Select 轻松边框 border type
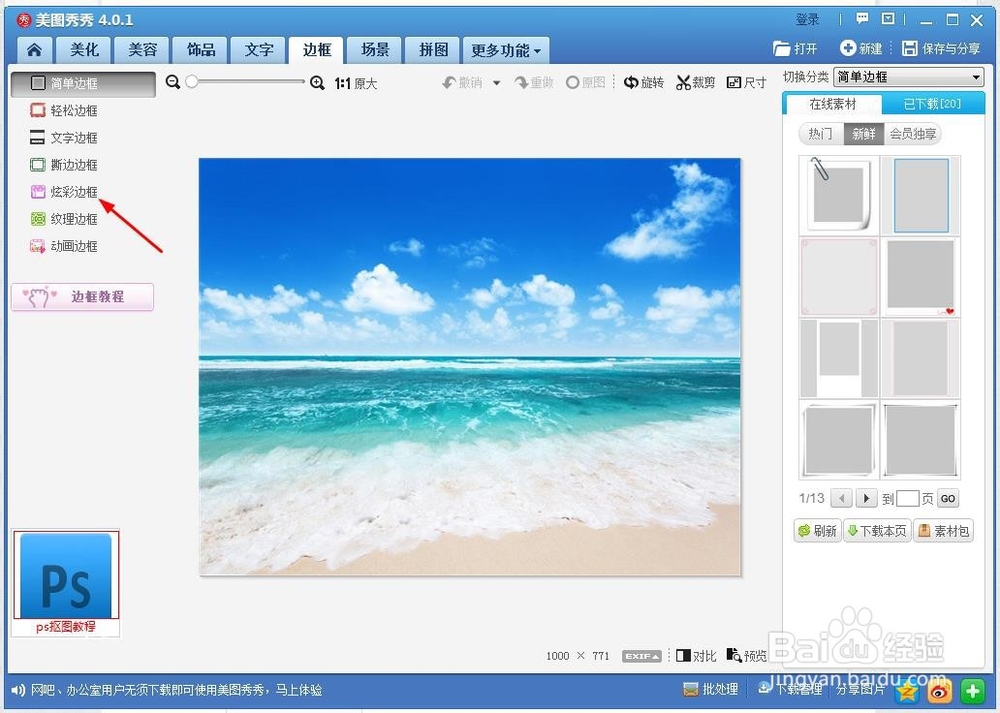This screenshot has width=1000, height=713. point(64,110)
